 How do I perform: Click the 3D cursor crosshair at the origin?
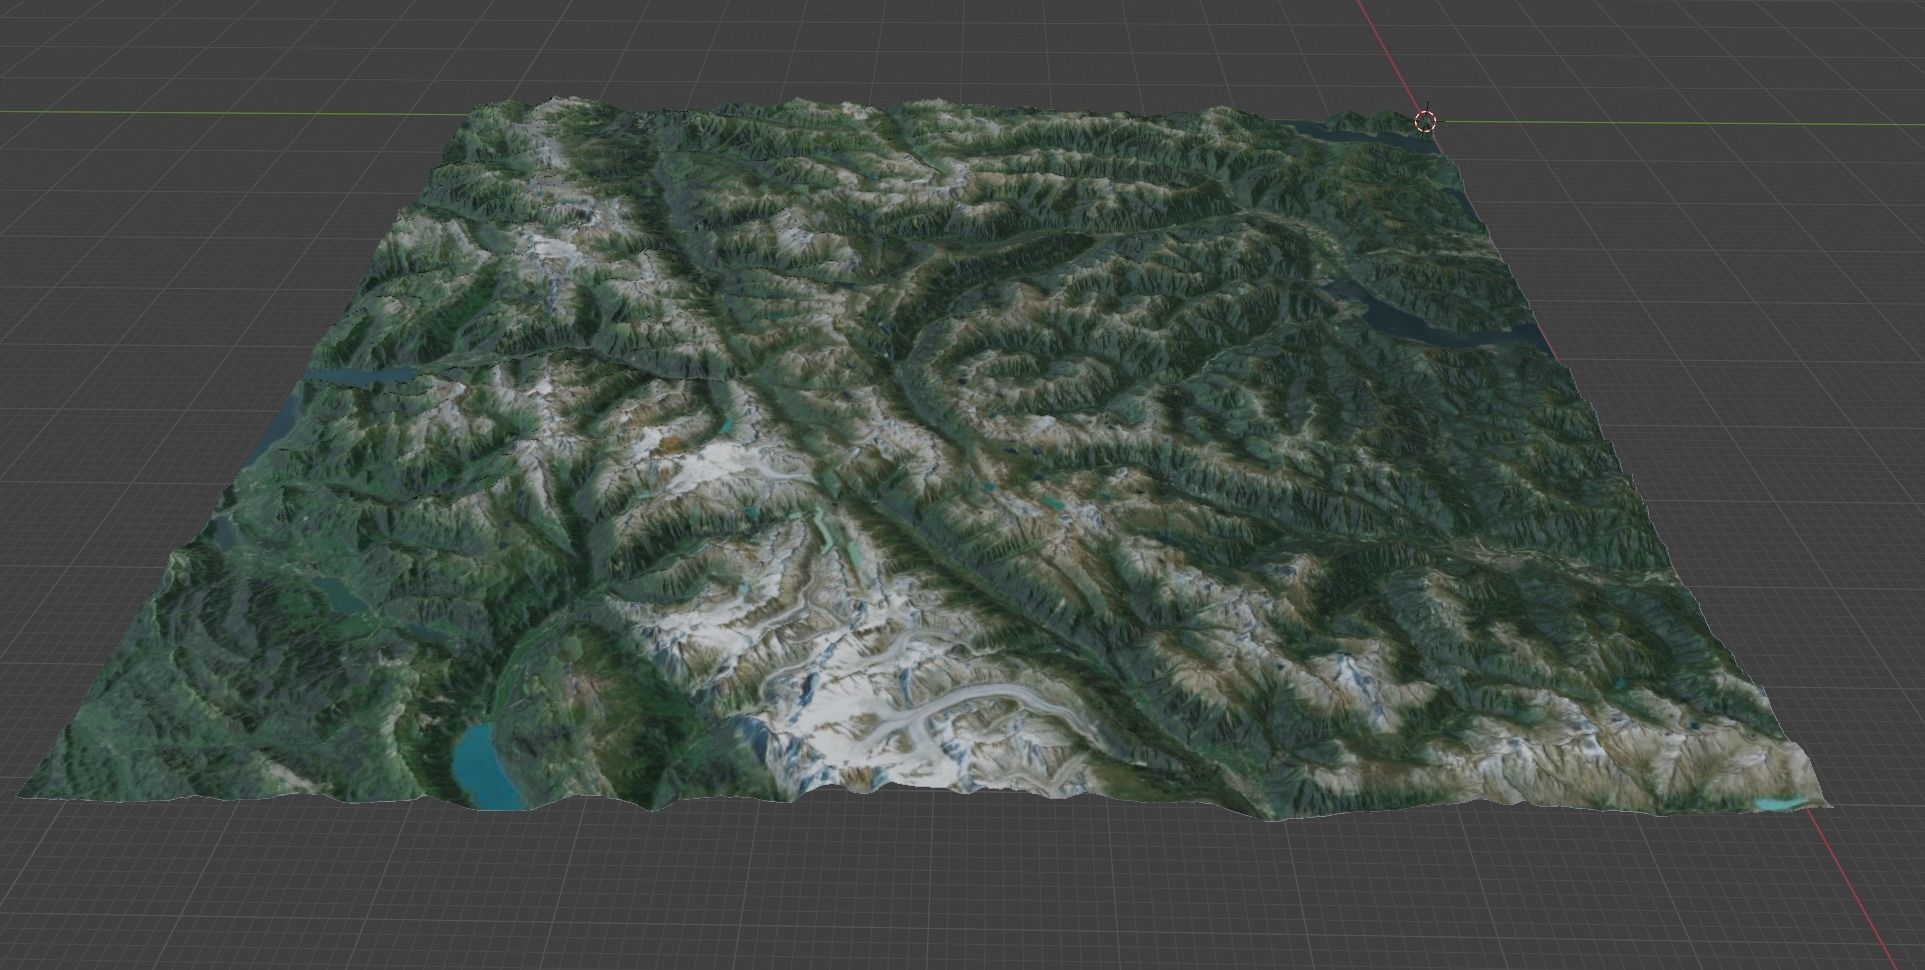[1425, 122]
